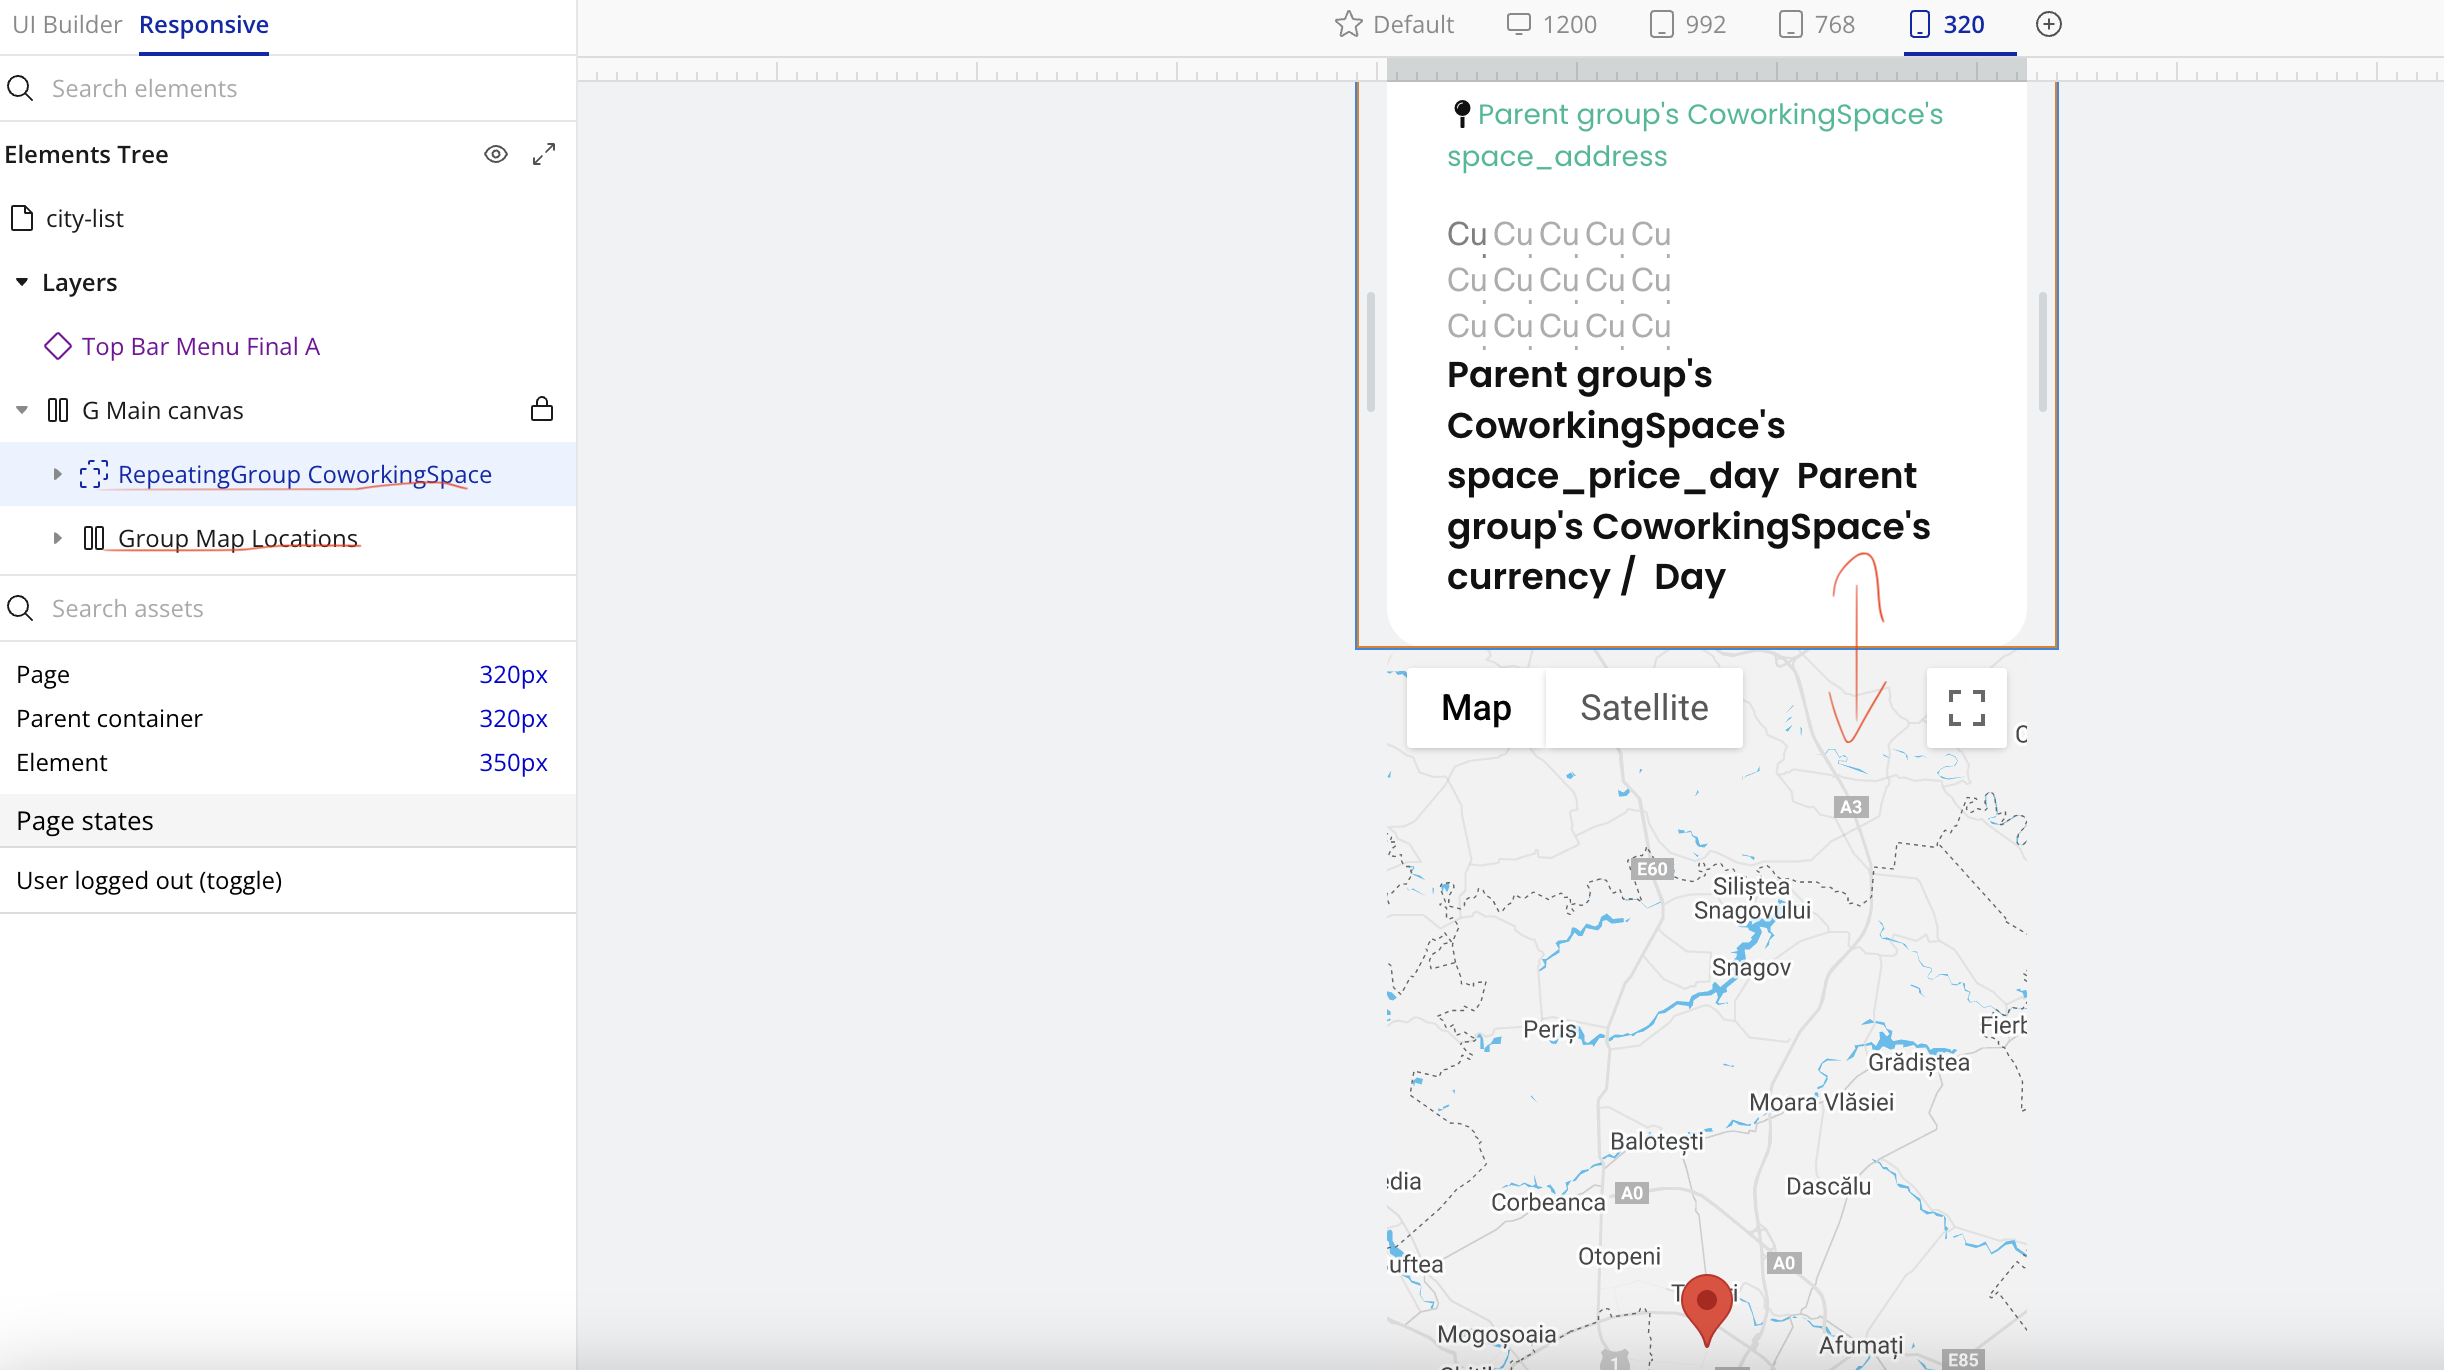This screenshot has height=1370, width=2444.
Task: Collapse the Layers section
Action: tap(22, 283)
